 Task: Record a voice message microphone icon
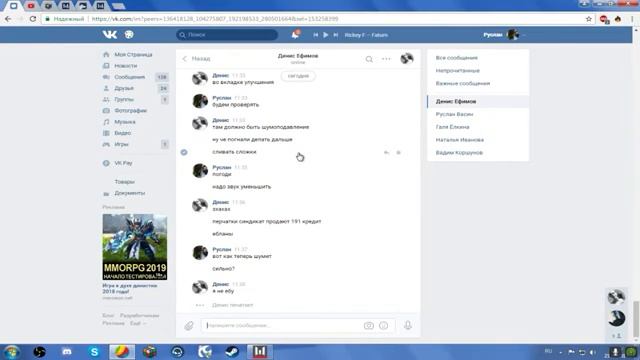point(408,325)
